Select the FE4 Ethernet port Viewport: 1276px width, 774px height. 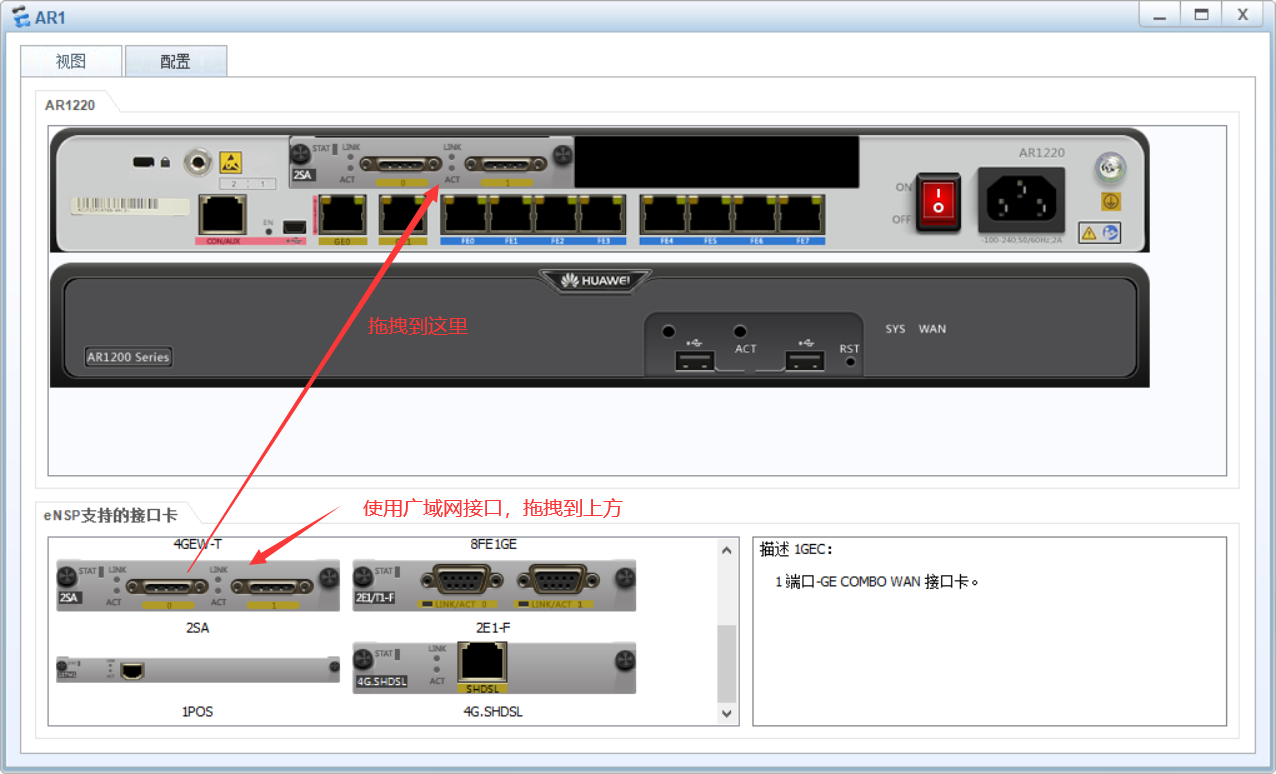point(664,215)
